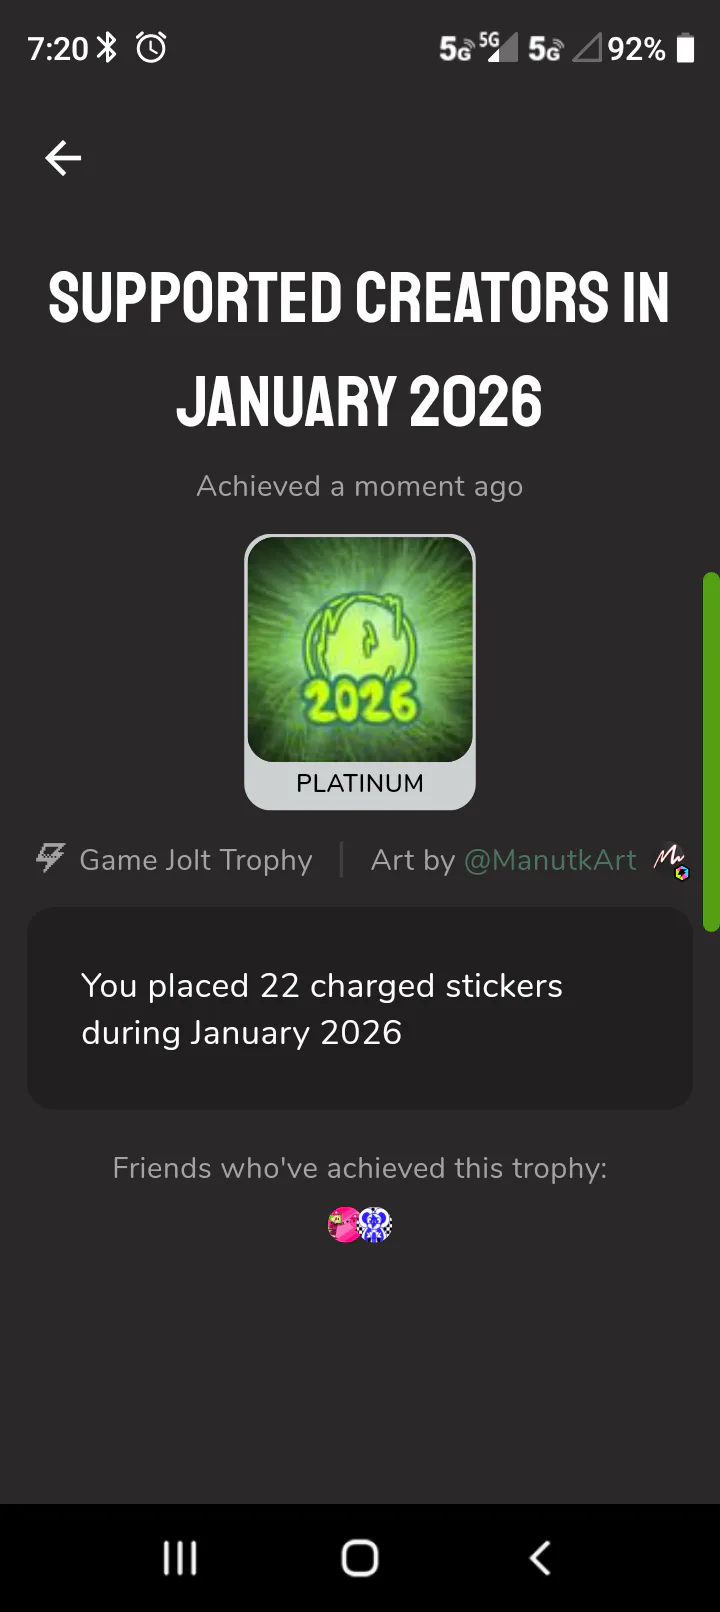The height and width of the screenshot is (1612, 720).
Task: Open the pink friend avatar
Action: tap(343, 1224)
